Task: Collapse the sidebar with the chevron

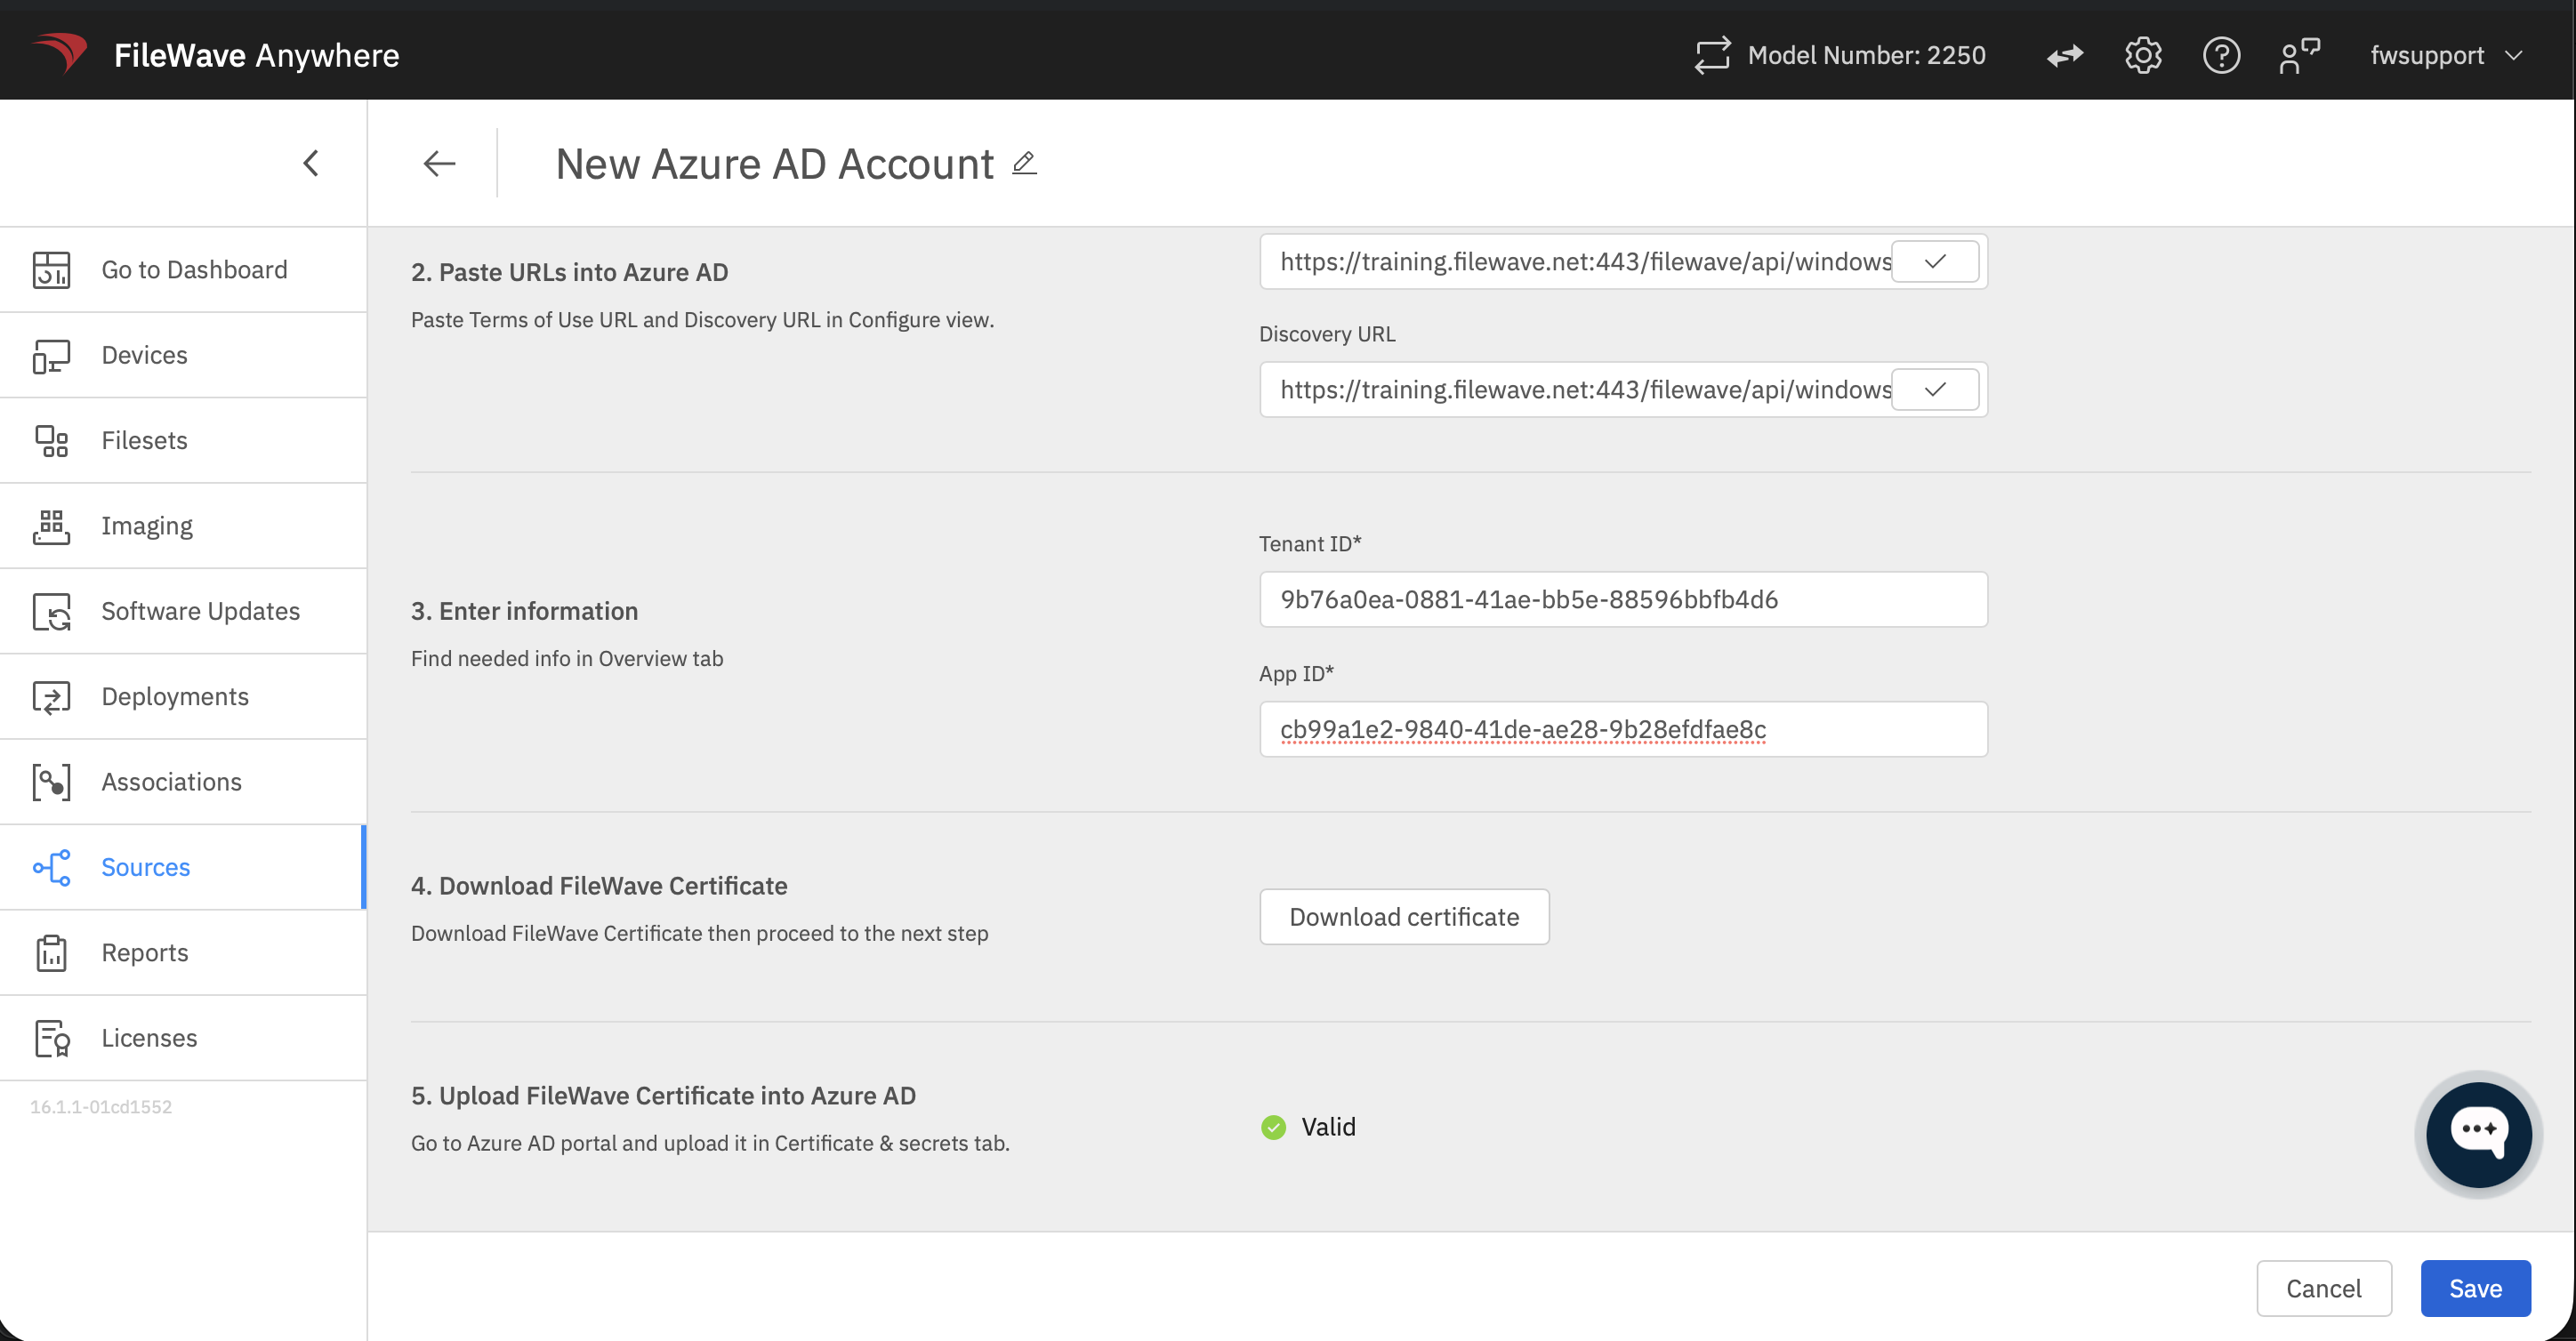Action: (311, 163)
